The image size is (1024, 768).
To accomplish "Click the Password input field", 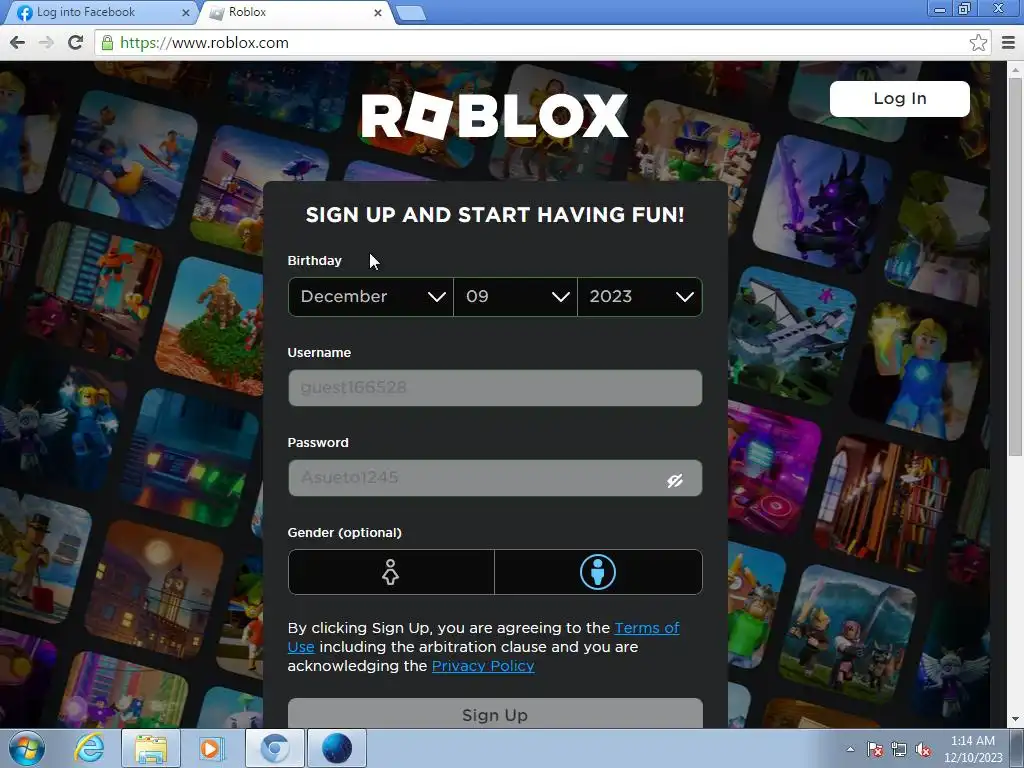I will (x=495, y=478).
